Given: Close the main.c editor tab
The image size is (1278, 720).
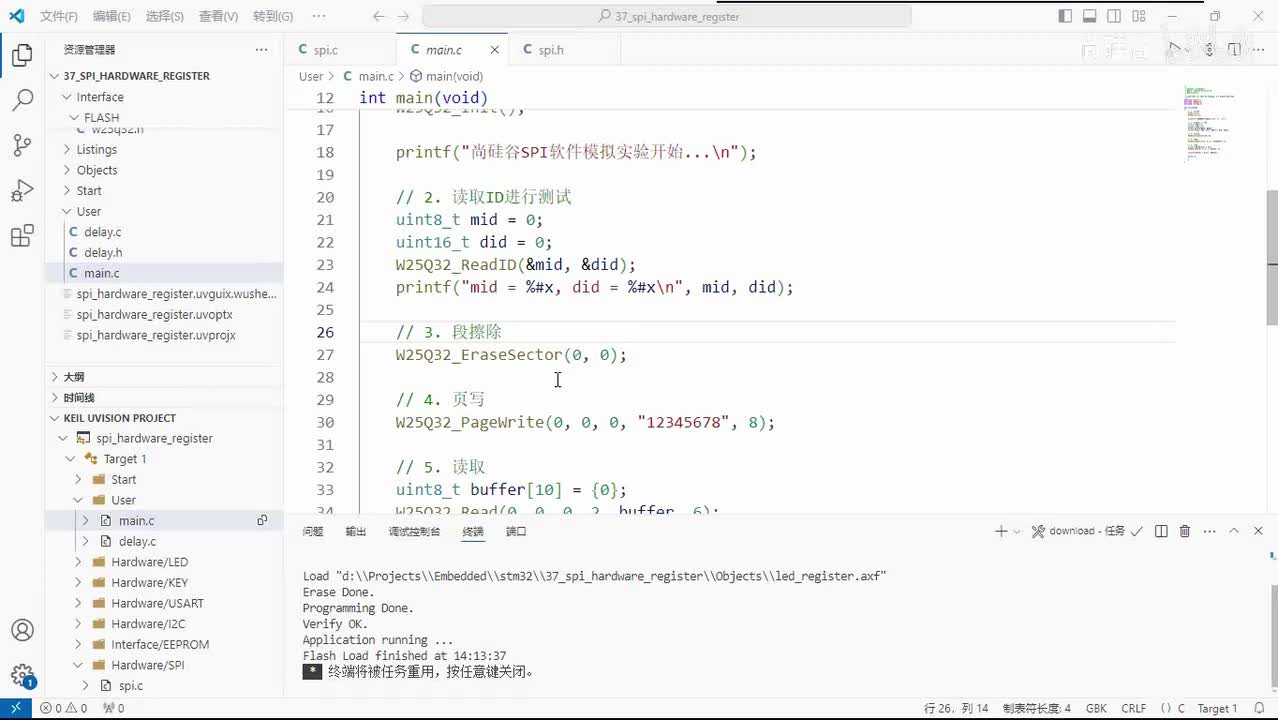Looking at the screenshot, I should click(494, 50).
